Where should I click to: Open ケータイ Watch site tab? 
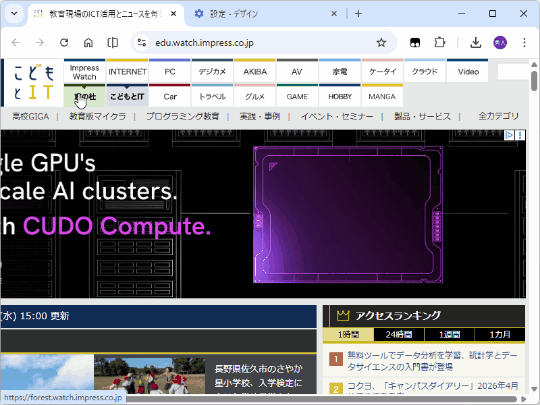coord(382,72)
